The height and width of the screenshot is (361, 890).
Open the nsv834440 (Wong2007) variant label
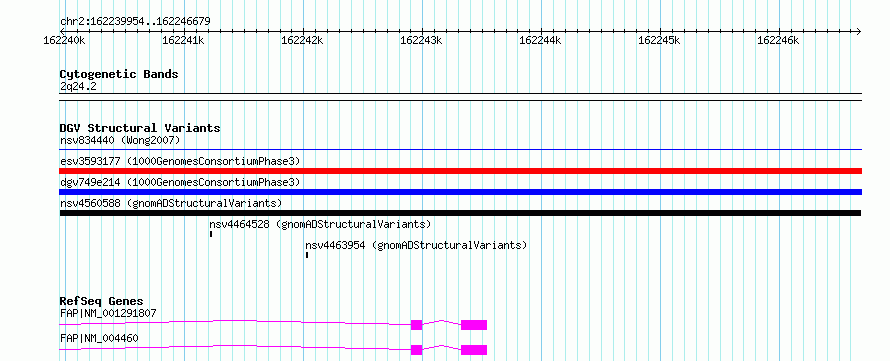(120, 140)
